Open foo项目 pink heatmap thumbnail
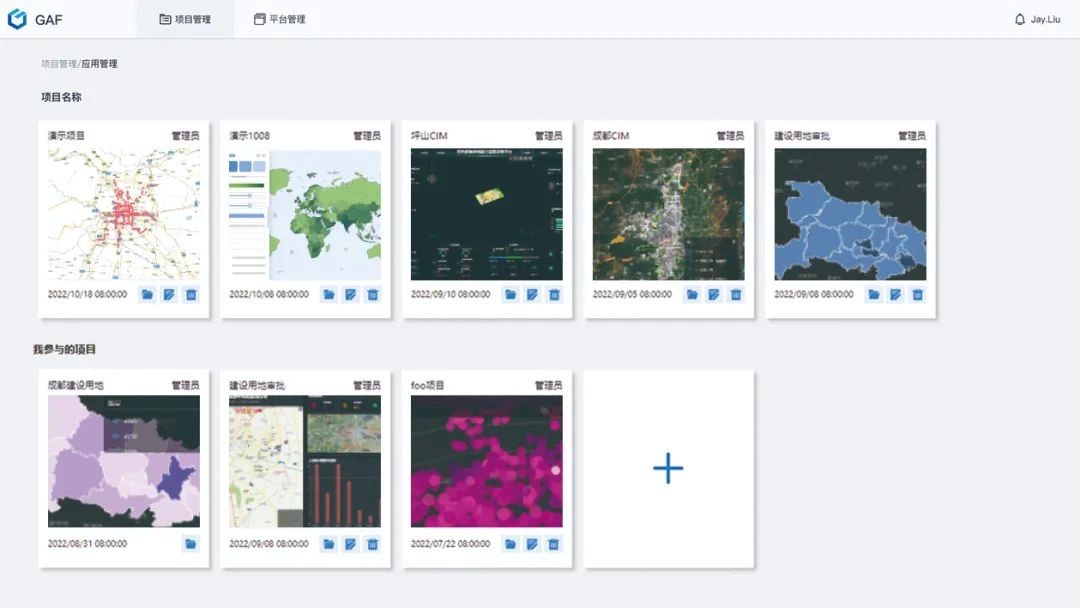Screen dimensions: 1080x608 [487, 461]
